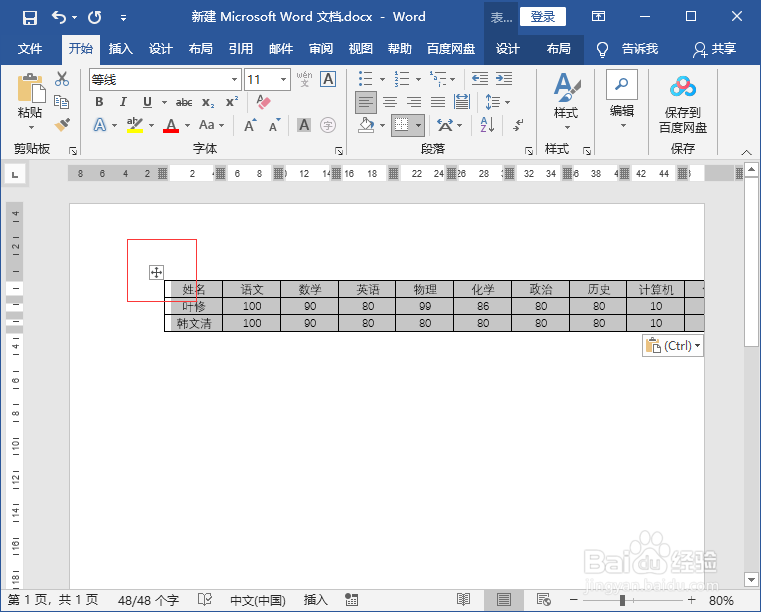Image resolution: width=761 pixels, height=612 pixels.
Task: Click the macro recording status icon
Action: [x=351, y=600]
